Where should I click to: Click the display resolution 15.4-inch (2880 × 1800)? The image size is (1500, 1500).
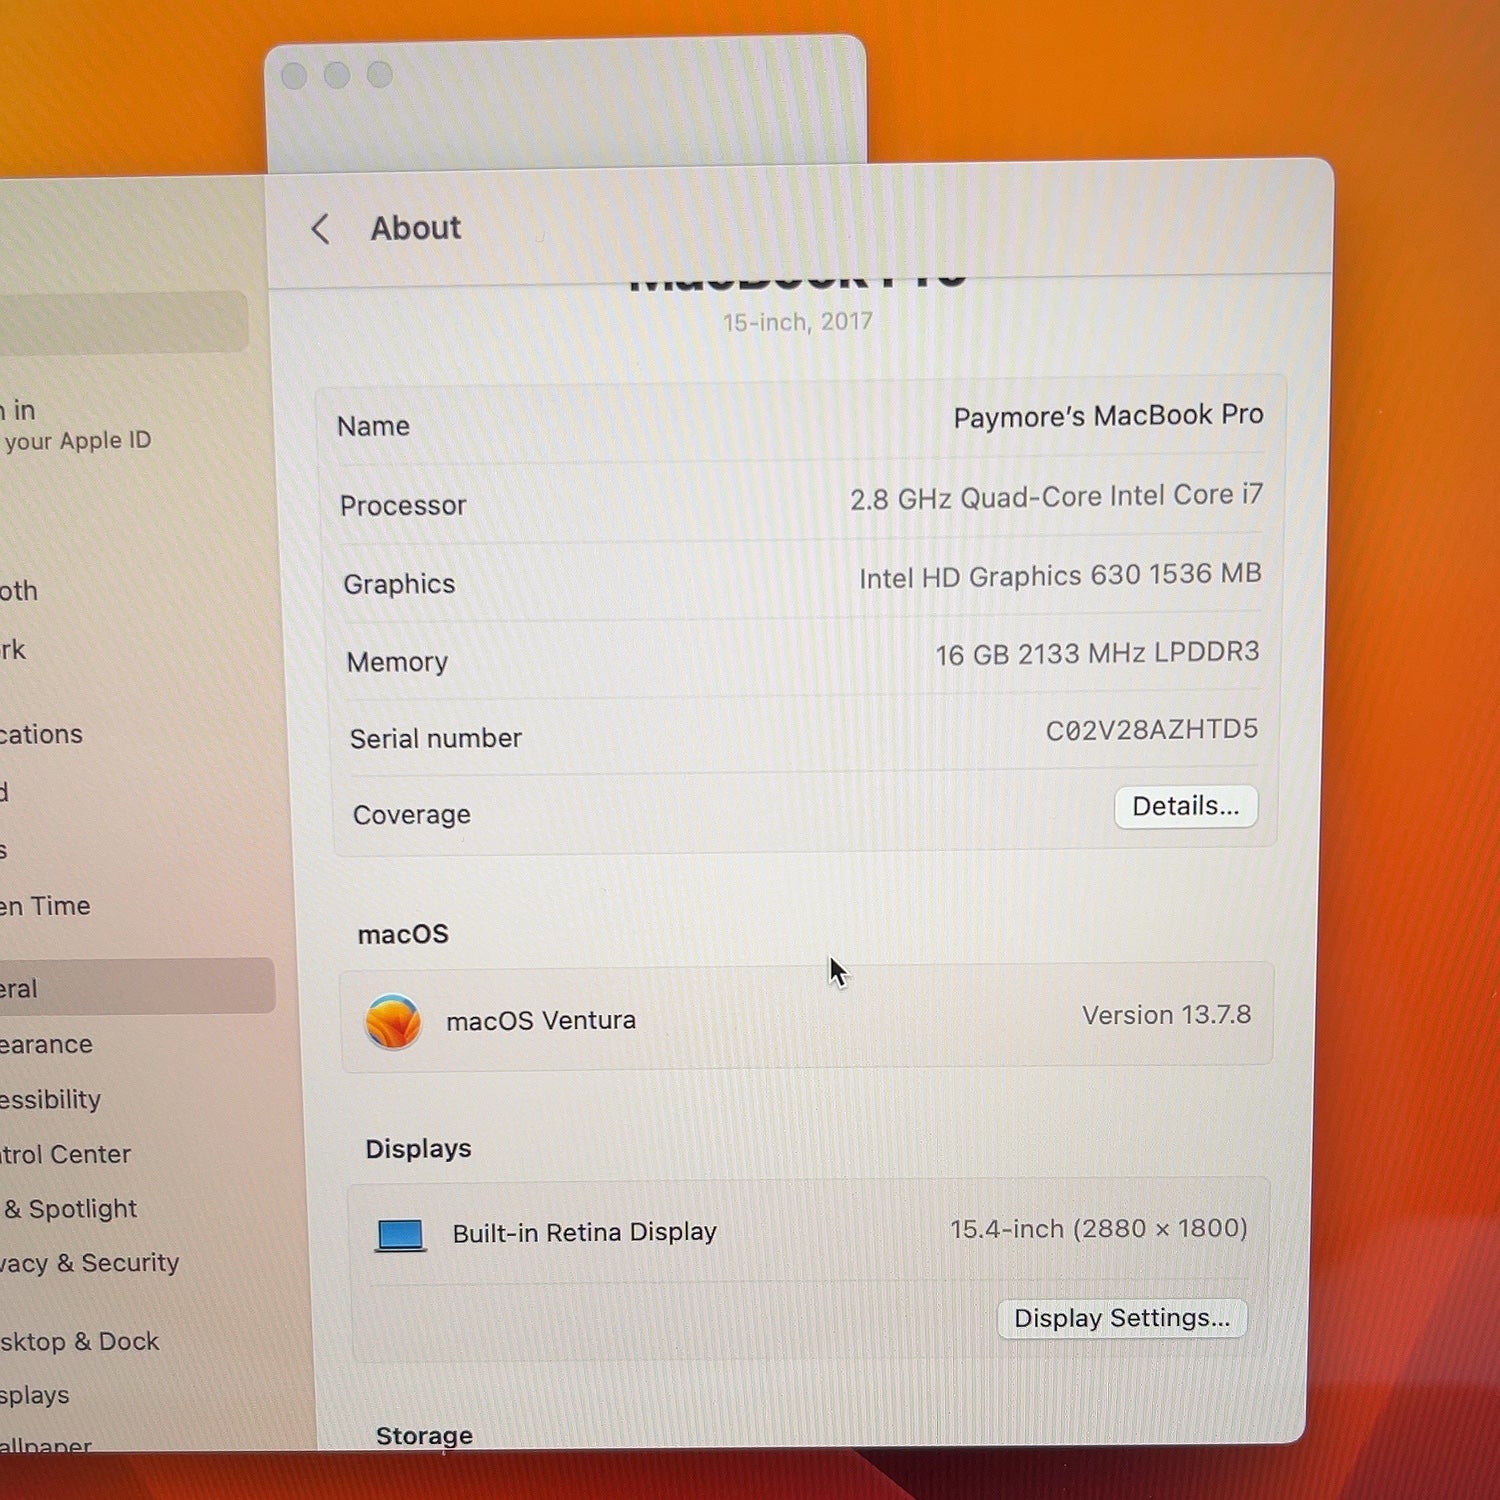(1098, 1228)
